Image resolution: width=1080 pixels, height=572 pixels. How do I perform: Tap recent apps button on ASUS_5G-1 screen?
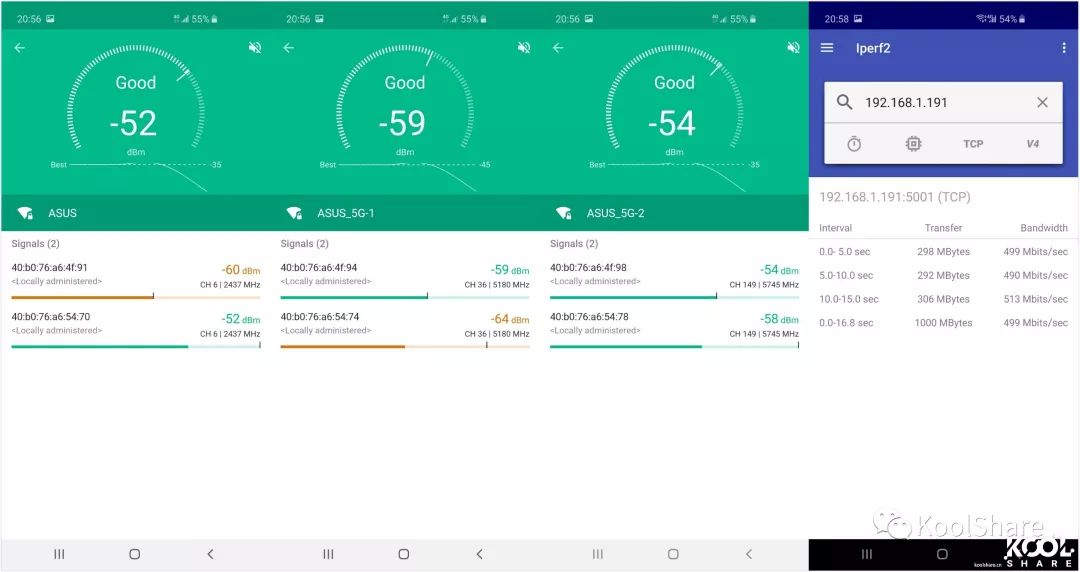(329, 554)
